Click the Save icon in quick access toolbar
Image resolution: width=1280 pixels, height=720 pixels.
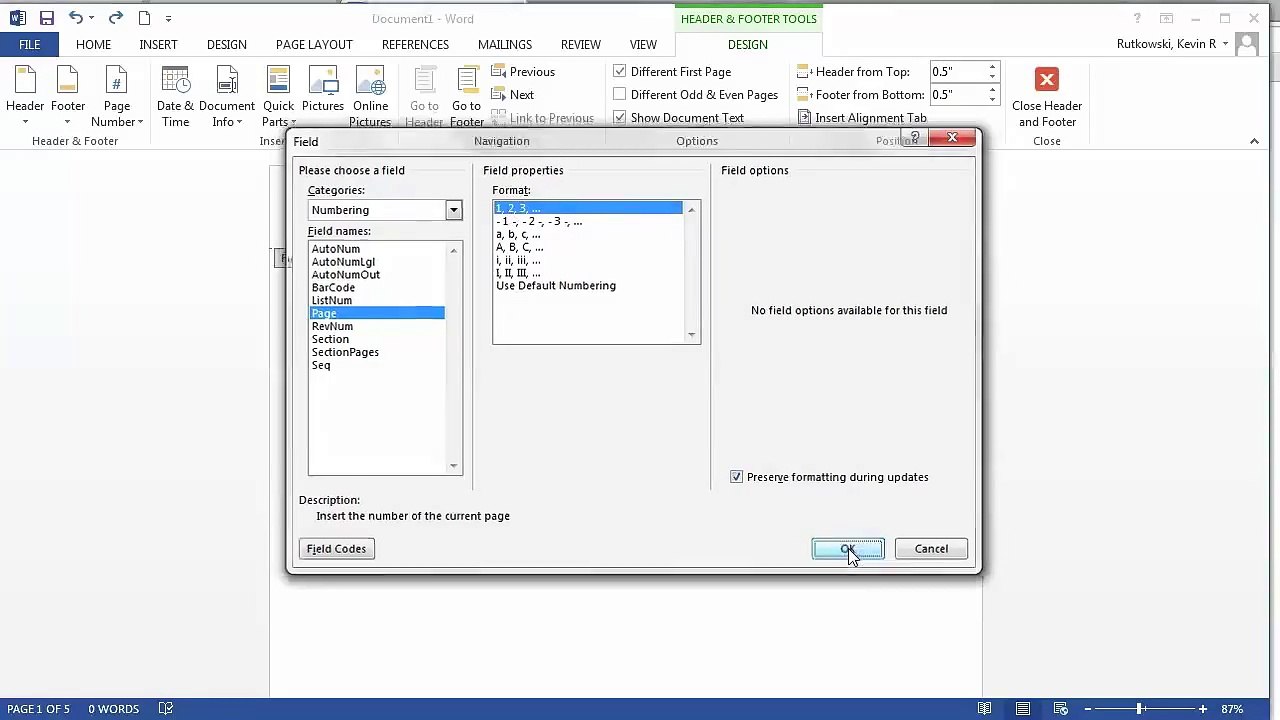click(46, 18)
